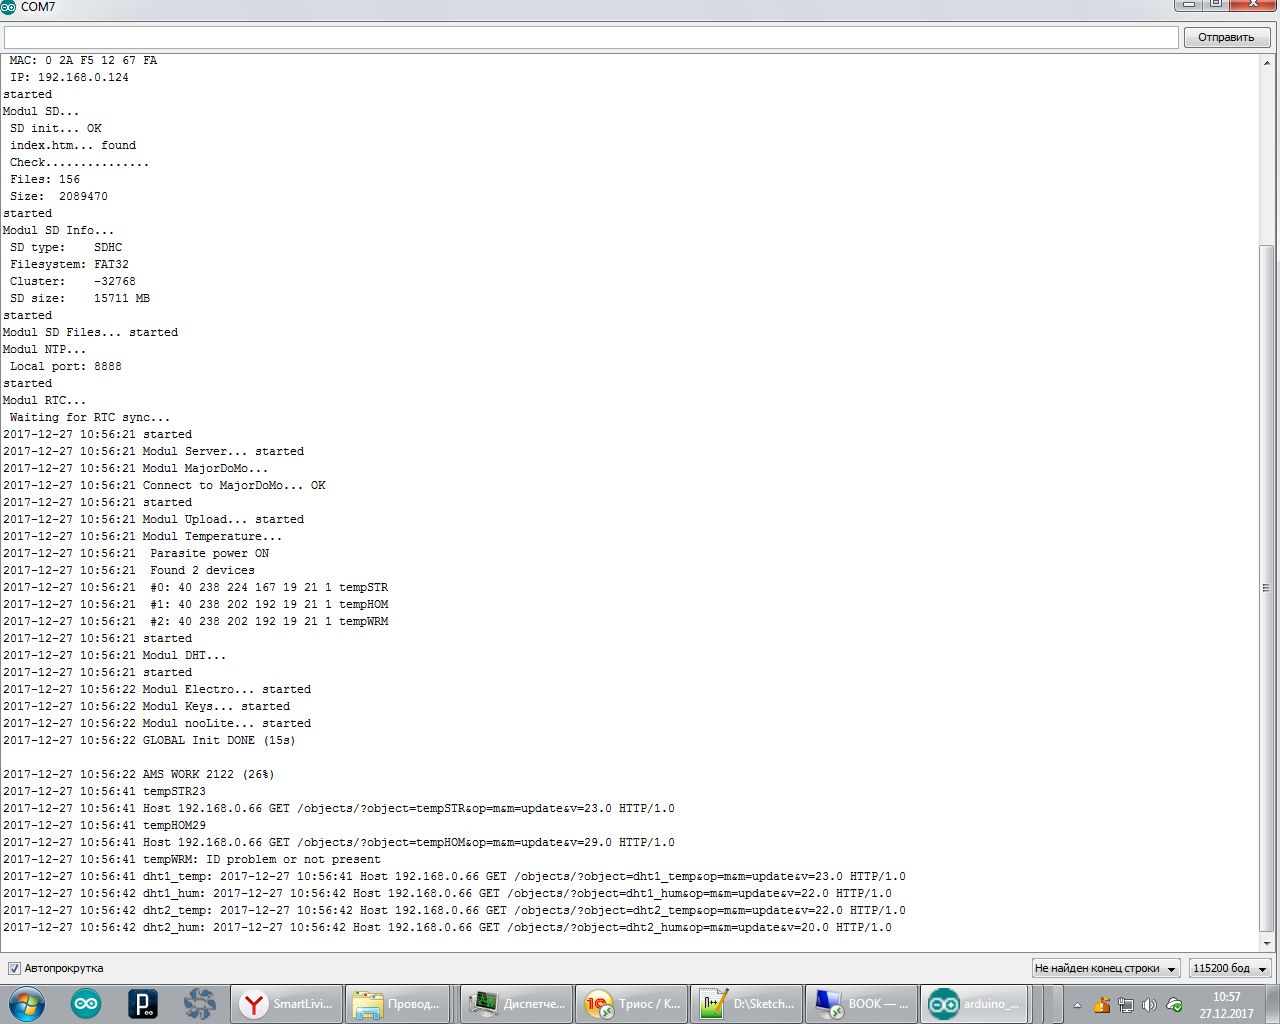Click the dht1_hum GET request line
Image resolution: width=1280 pixels, height=1024 pixels.
pyautogui.click(x=448, y=893)
